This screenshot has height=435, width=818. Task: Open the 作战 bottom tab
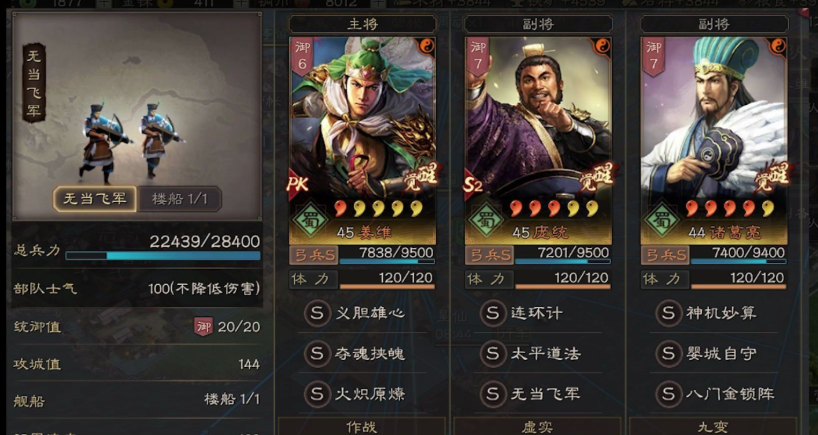362,426
